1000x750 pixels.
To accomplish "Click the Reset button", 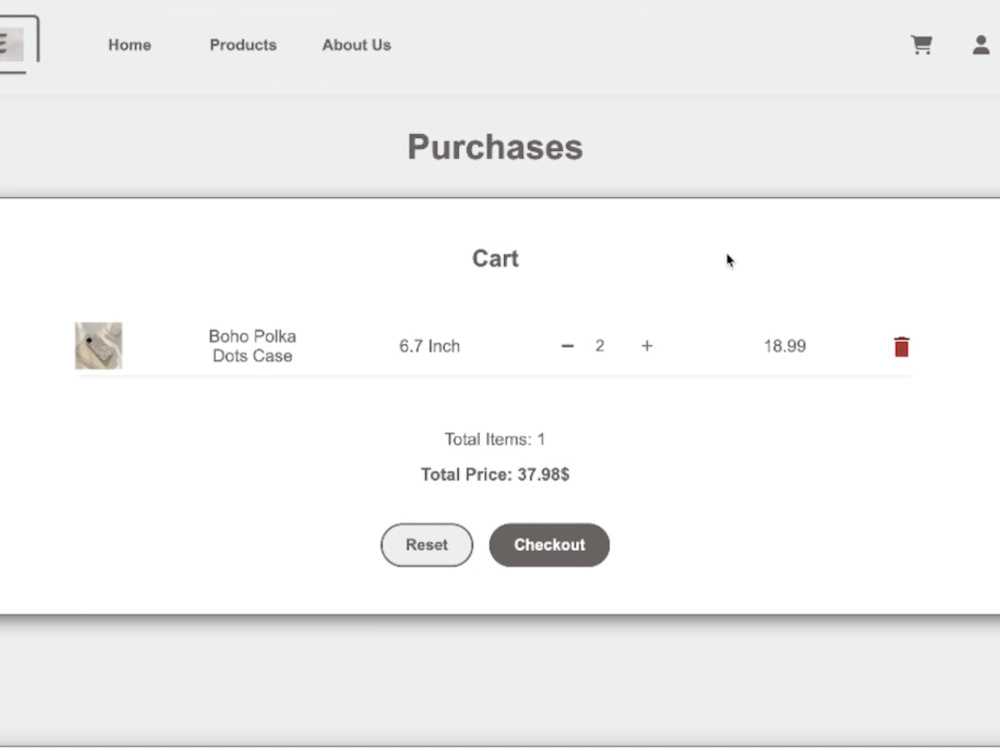I will pyautogui.click(x=427, y=545).
